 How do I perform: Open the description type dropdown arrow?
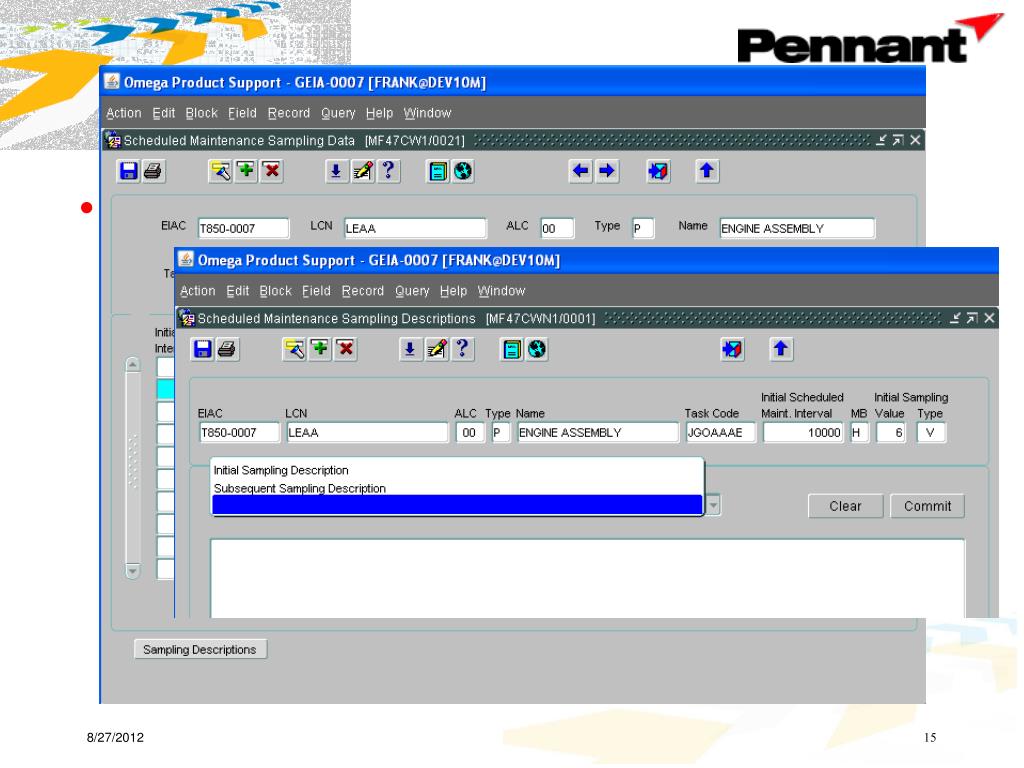pyautogui.click(x=713, y=505)
